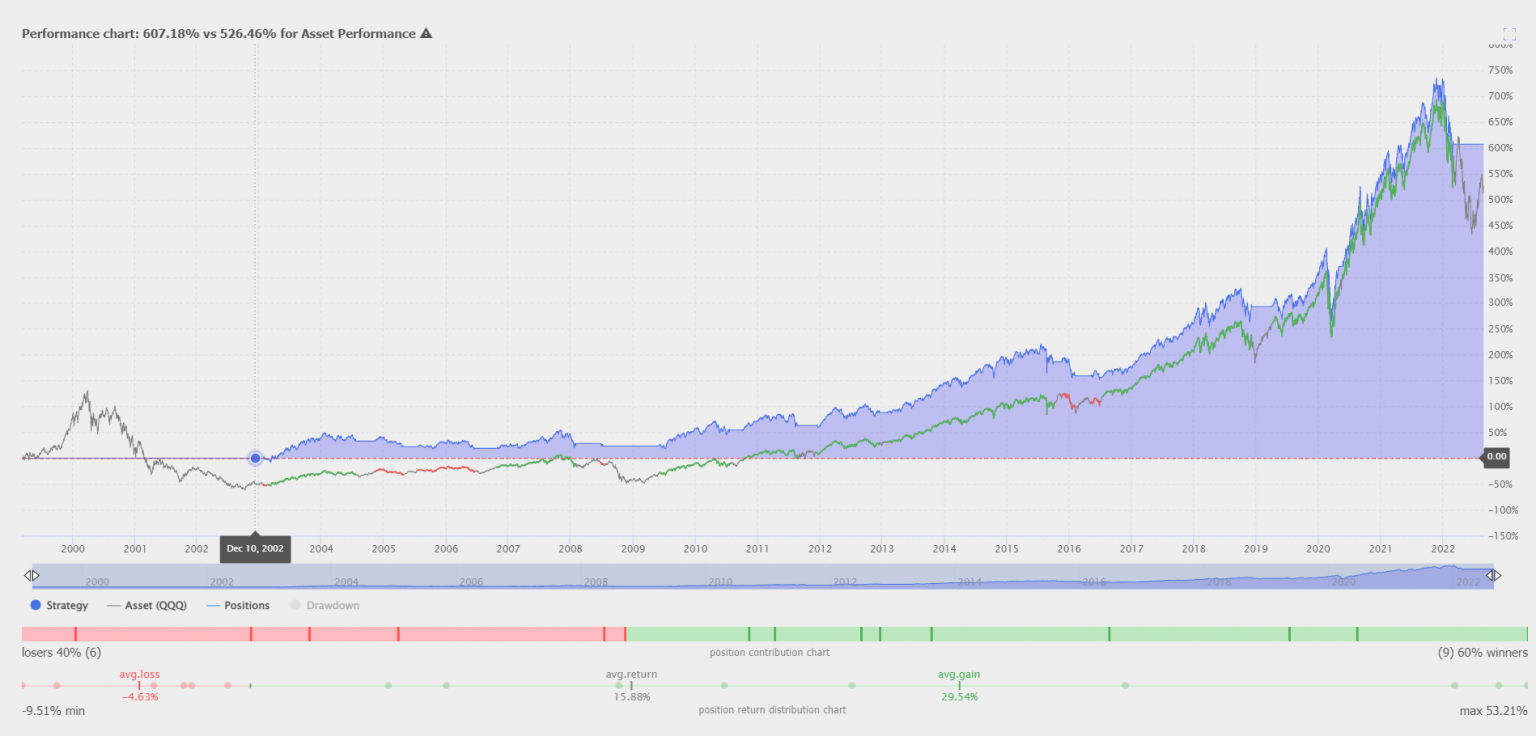Click the avg.gain marker in the distribution chart

click(x=959, y=685)
